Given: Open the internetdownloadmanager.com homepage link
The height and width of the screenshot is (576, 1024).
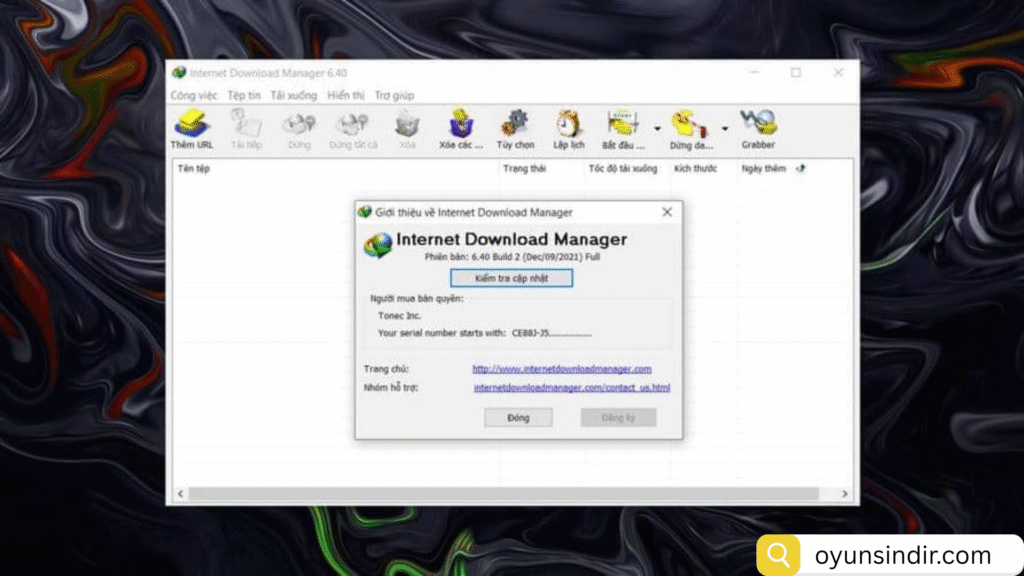Looking at the screenshot, I should (x=561, y=369).
